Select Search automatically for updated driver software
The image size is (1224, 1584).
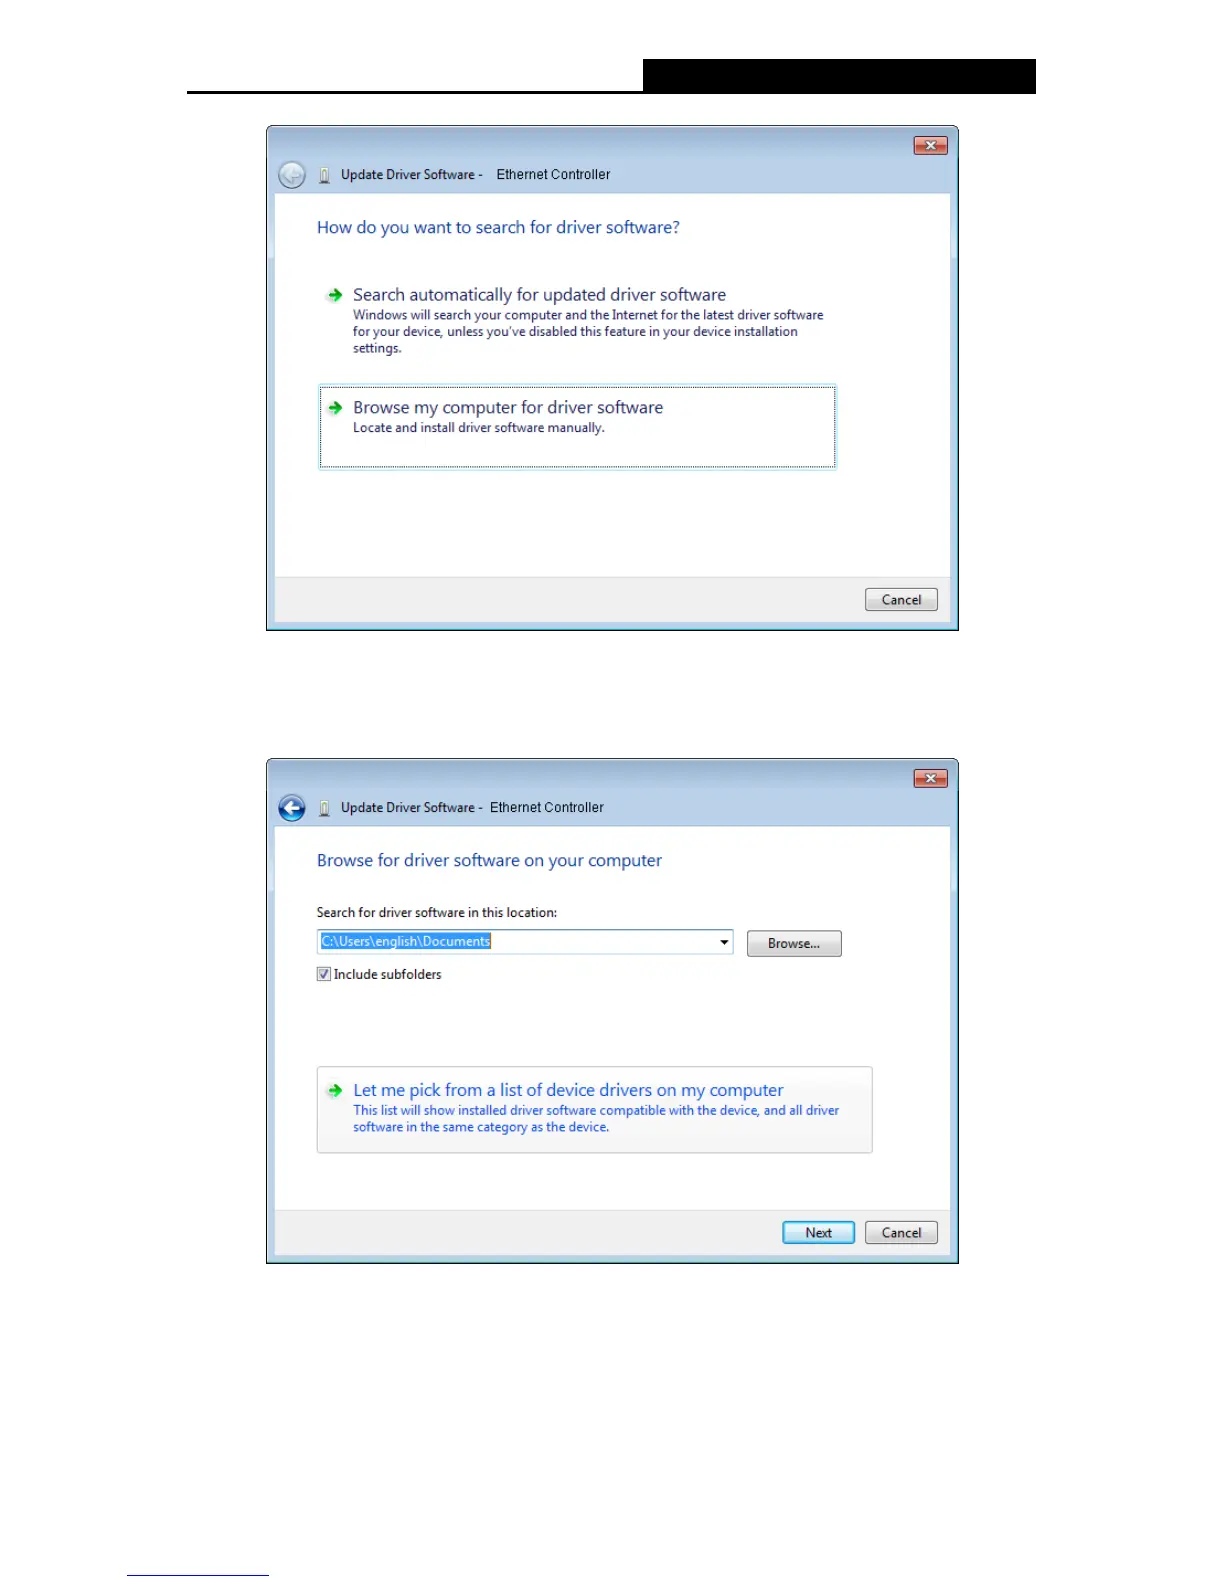(577, 320)
